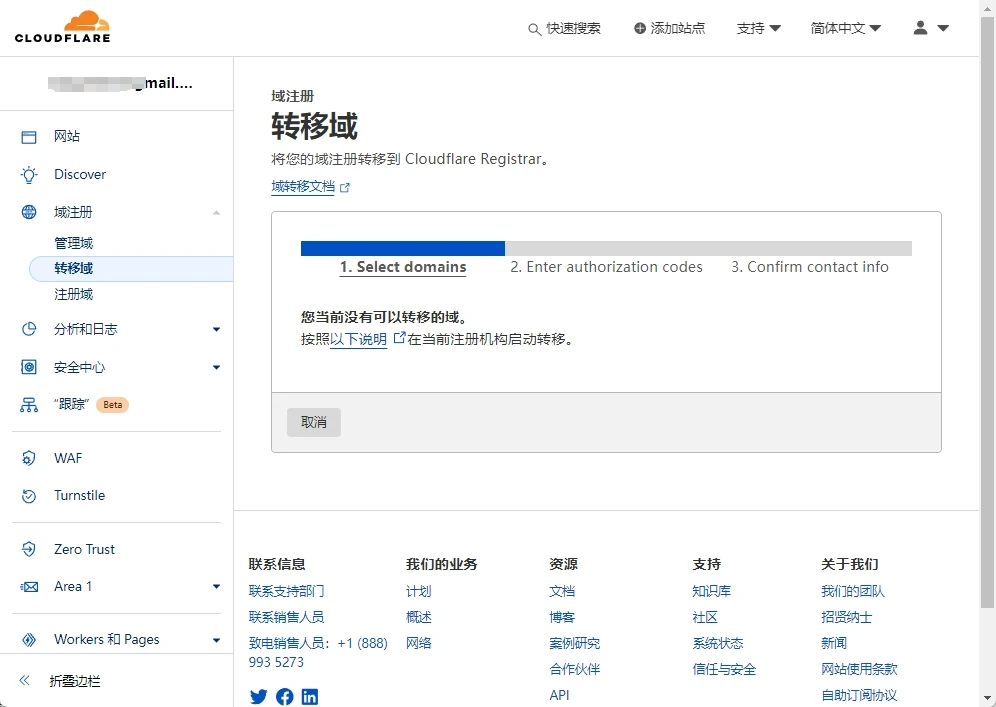The height and width of the screenshot is (707, 996).
Task: Click the WAF shield icon
Action: click(x=29, y=458)
